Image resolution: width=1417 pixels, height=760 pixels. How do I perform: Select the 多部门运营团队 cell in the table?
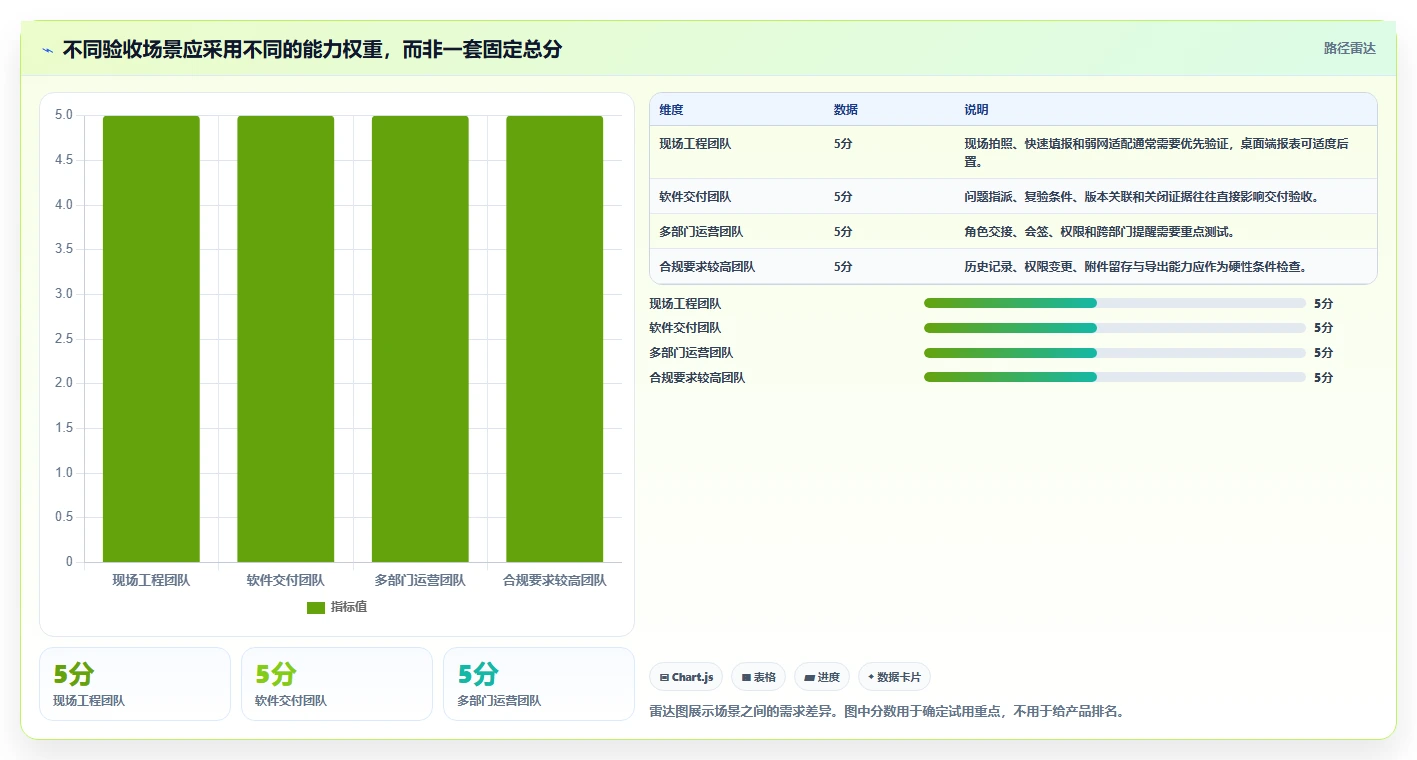point(701,232)
